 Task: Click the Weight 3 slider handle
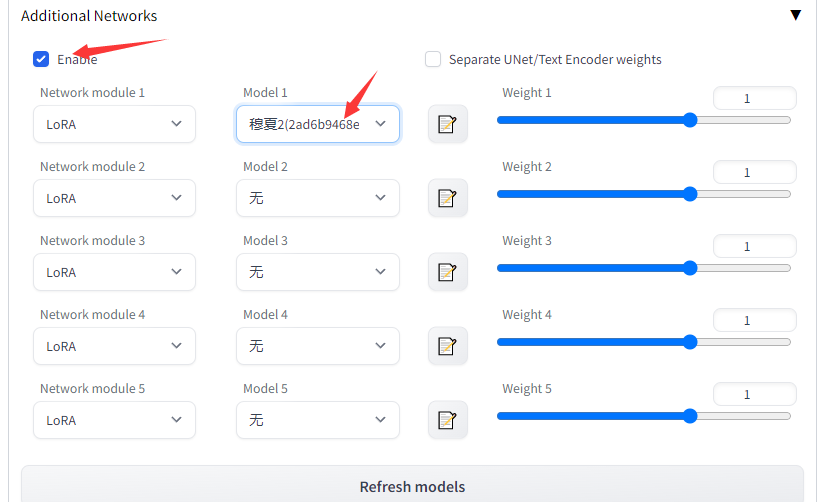coord(689,268)
